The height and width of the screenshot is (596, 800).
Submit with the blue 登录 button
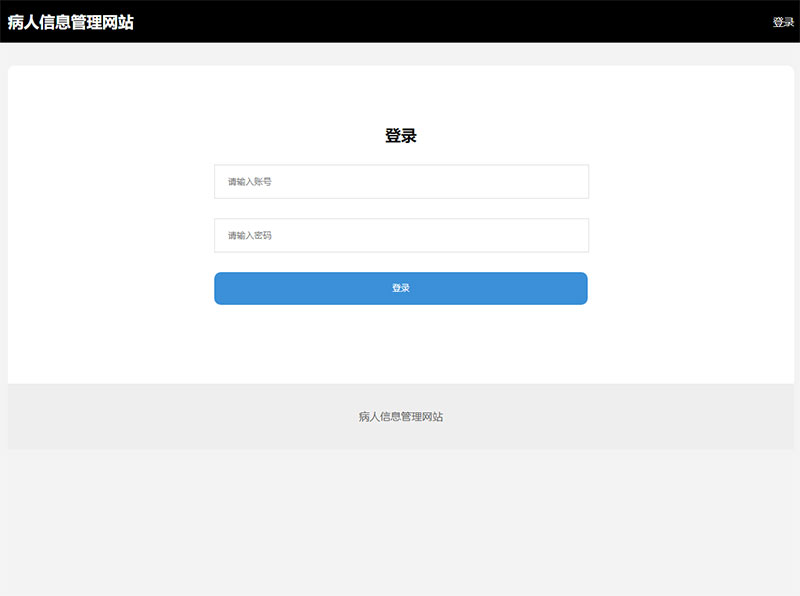[x=401, y=288]
